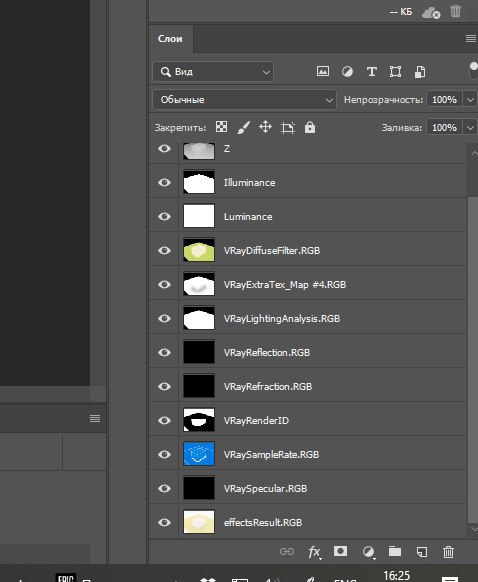
Task: Click the VRayRenderID layer thumbnail
Action: [x=199, y=419]
